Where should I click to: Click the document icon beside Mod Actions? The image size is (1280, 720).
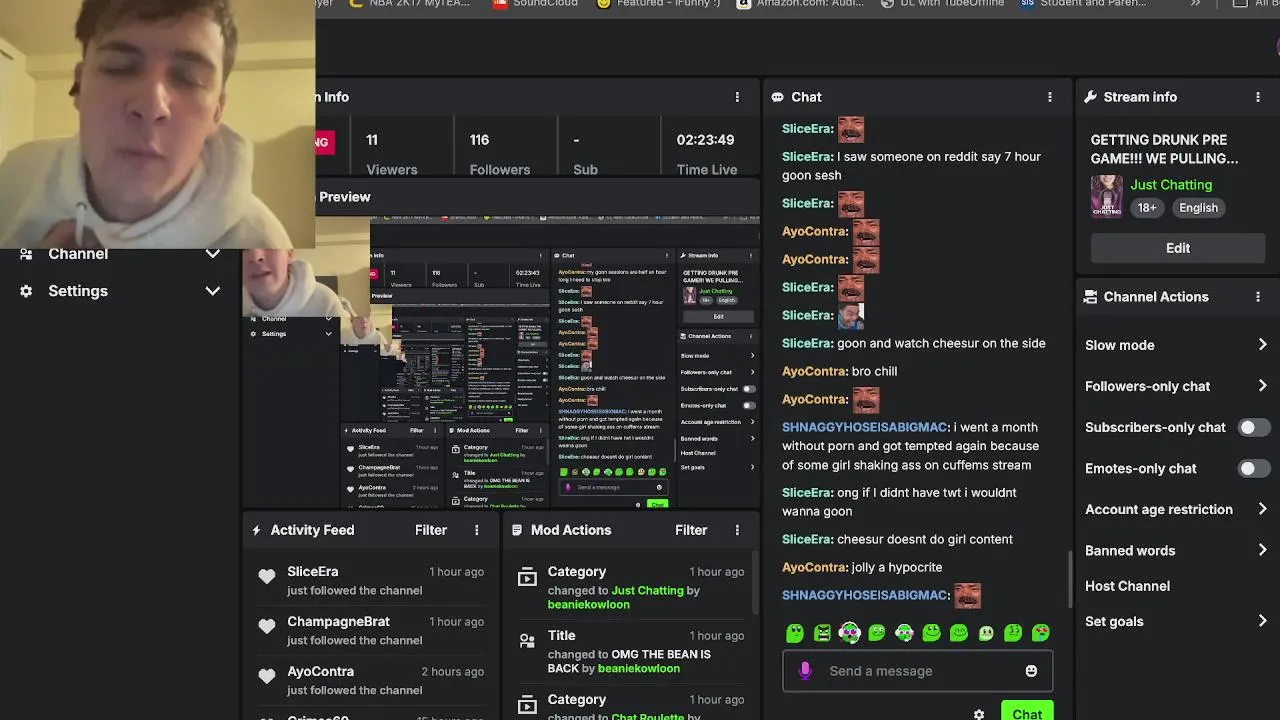pyautogui.click(x=517, y=530)
